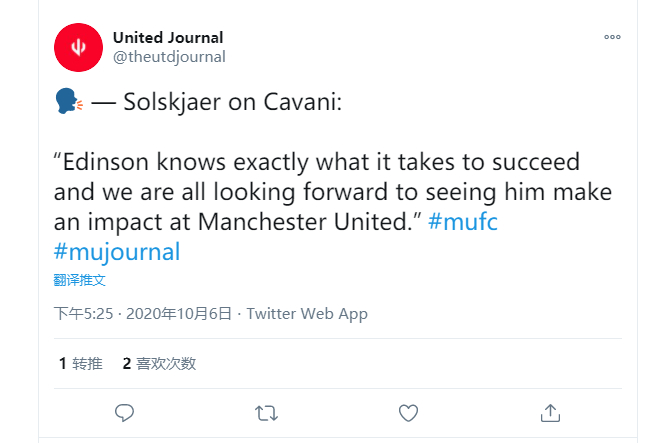Click the #mufc hashtag
The image size is (667, 443).
pyautogui.click(x=463, y=222)
